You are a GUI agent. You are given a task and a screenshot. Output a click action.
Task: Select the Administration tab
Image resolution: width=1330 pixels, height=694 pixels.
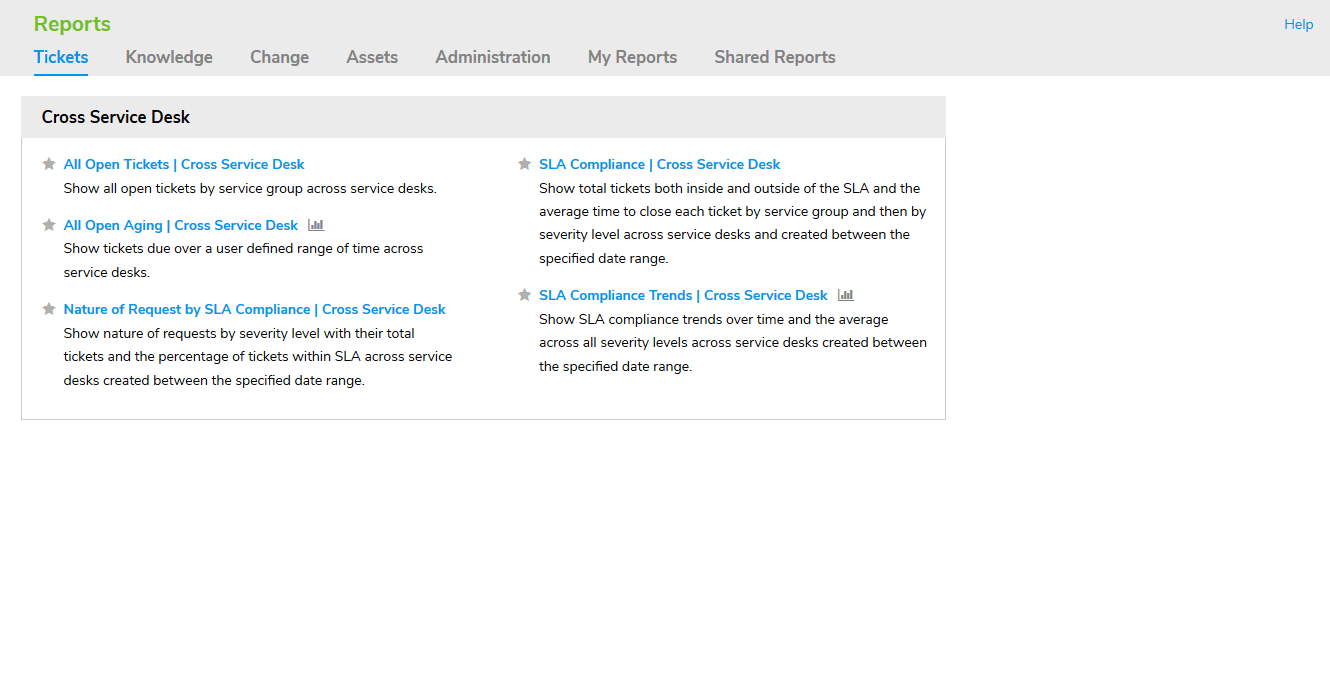pos(492,57)
